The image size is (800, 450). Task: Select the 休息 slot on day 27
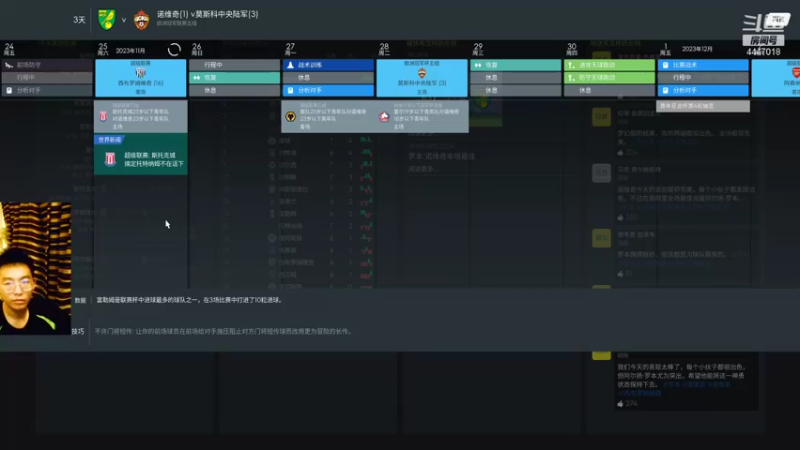[x=328, y=78]
